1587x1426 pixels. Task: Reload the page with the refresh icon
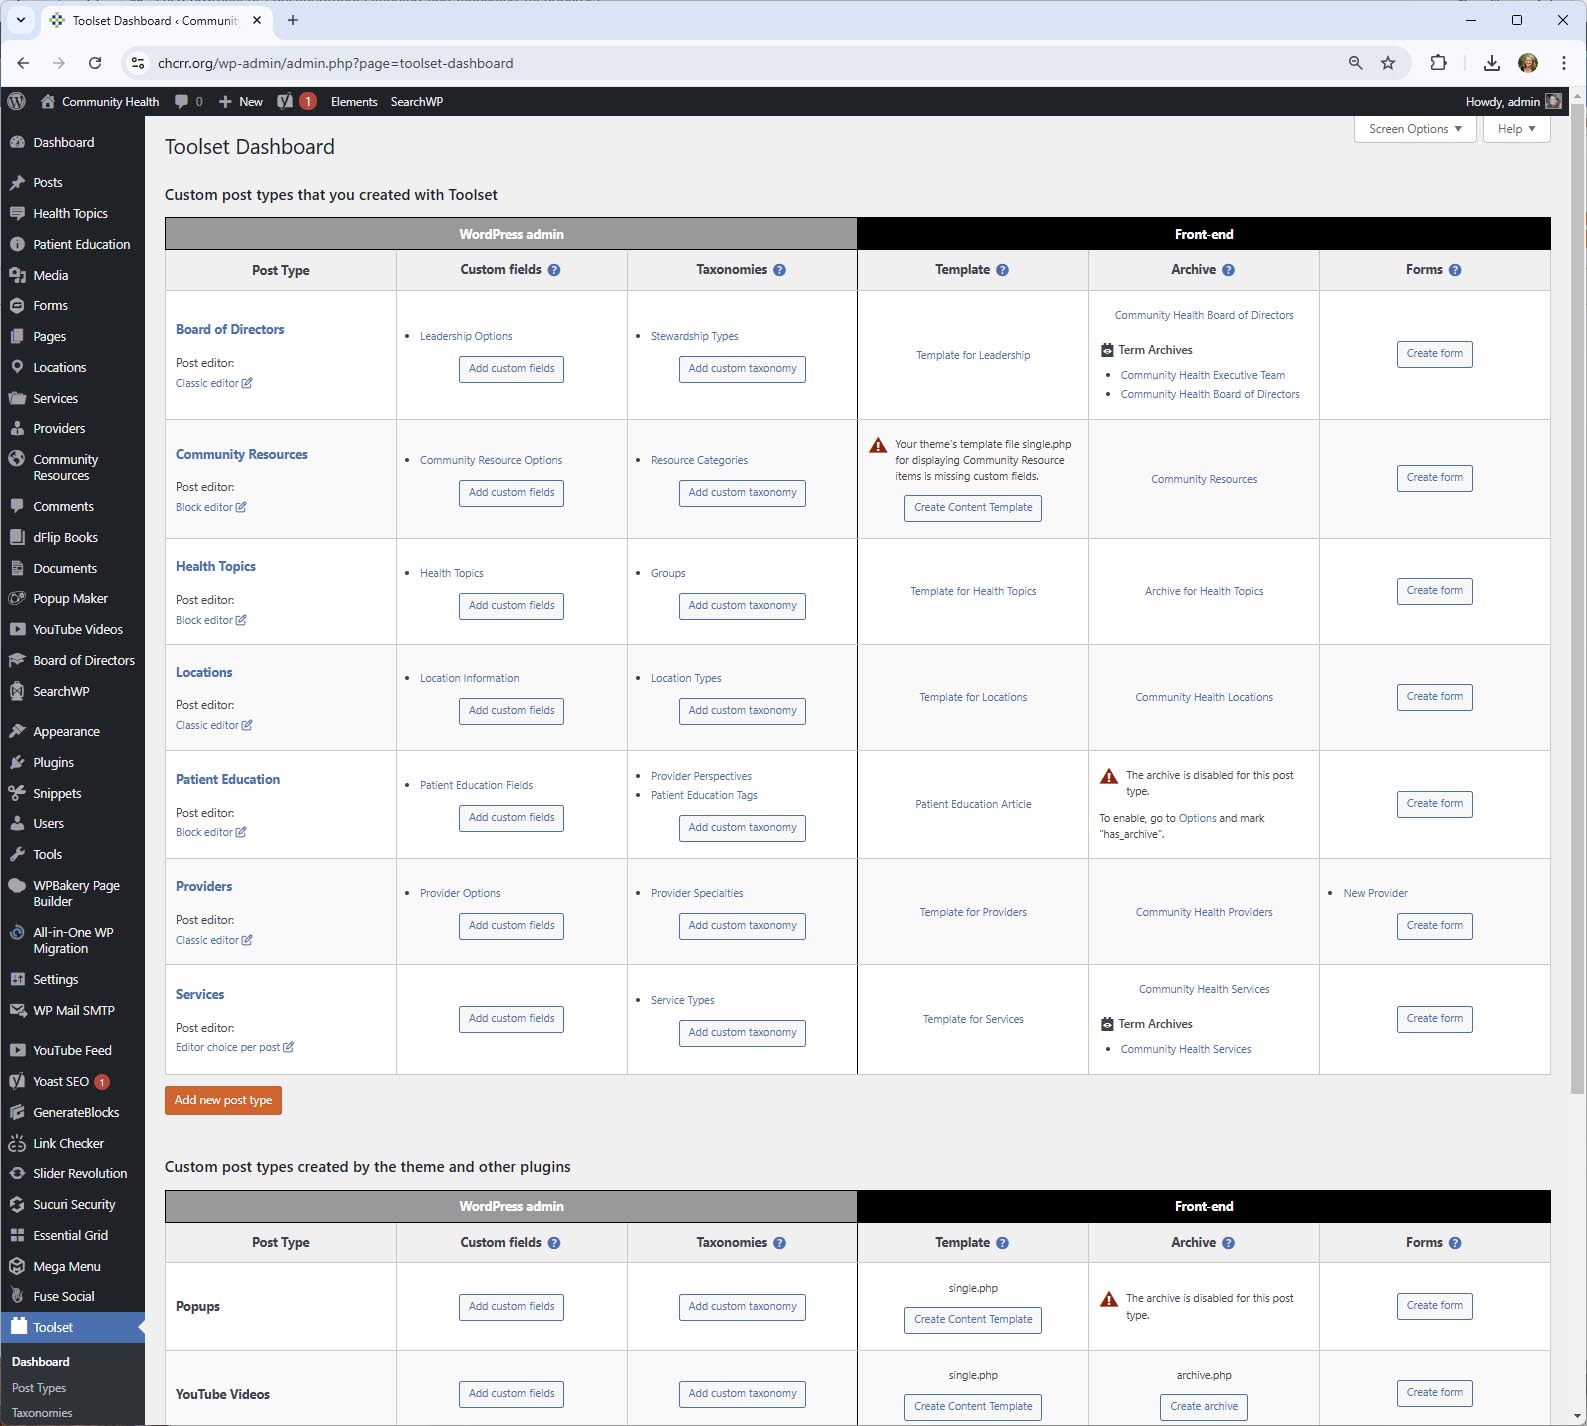click(95, 63)
